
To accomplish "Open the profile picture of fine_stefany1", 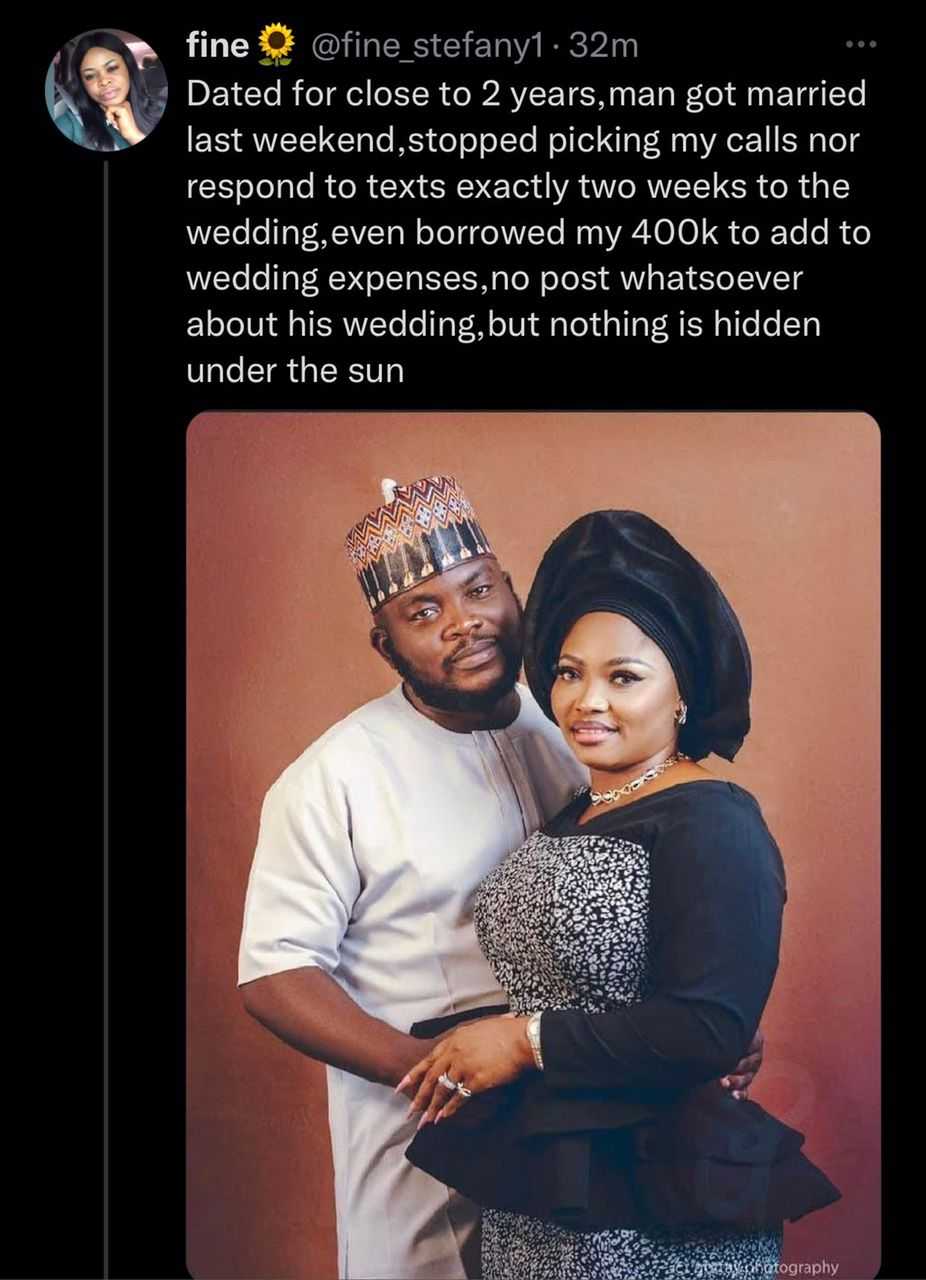I will (107, 90).
